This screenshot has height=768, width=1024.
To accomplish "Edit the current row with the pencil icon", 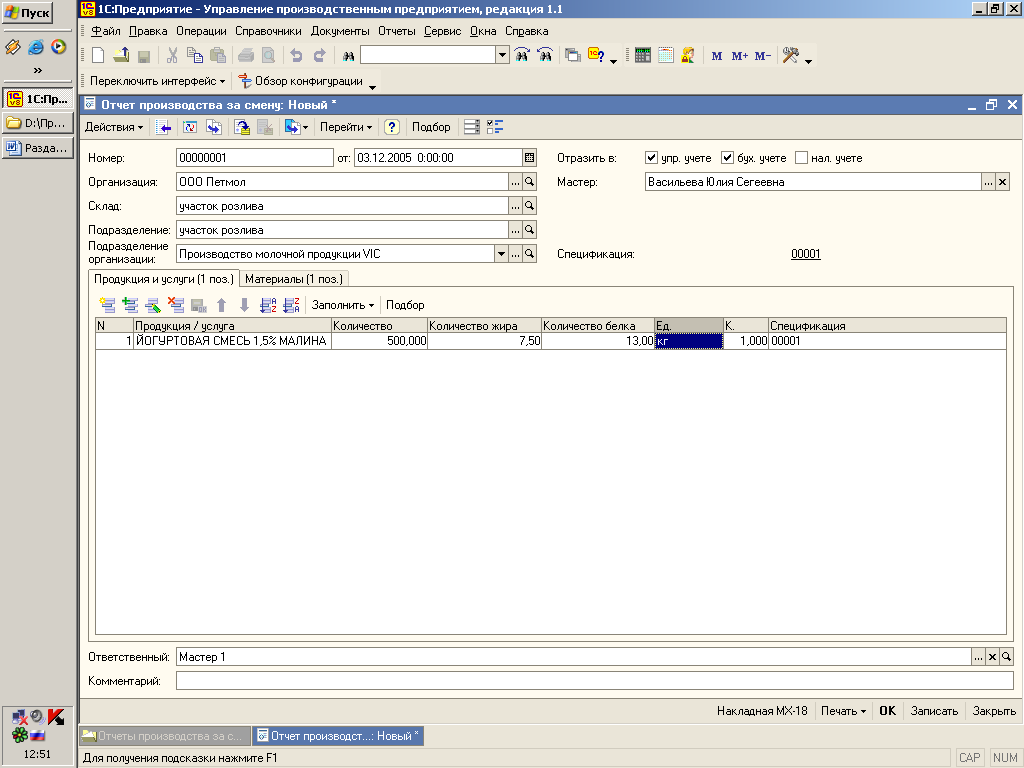I will pos(153,304).
